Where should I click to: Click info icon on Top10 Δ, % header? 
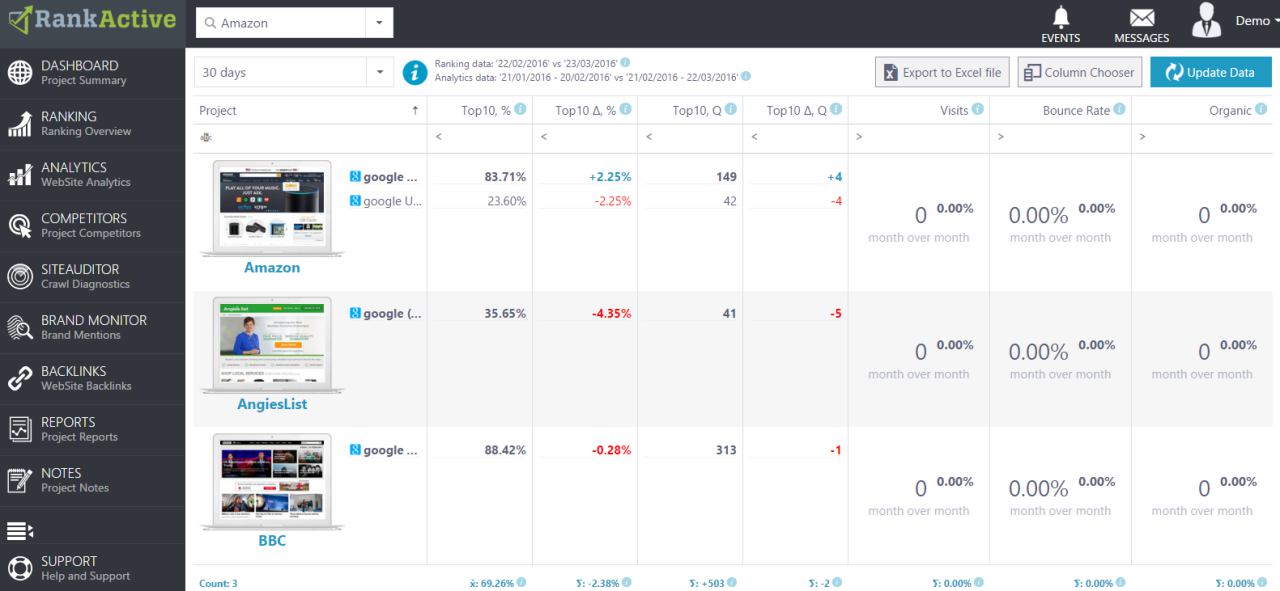pos(624,110)
